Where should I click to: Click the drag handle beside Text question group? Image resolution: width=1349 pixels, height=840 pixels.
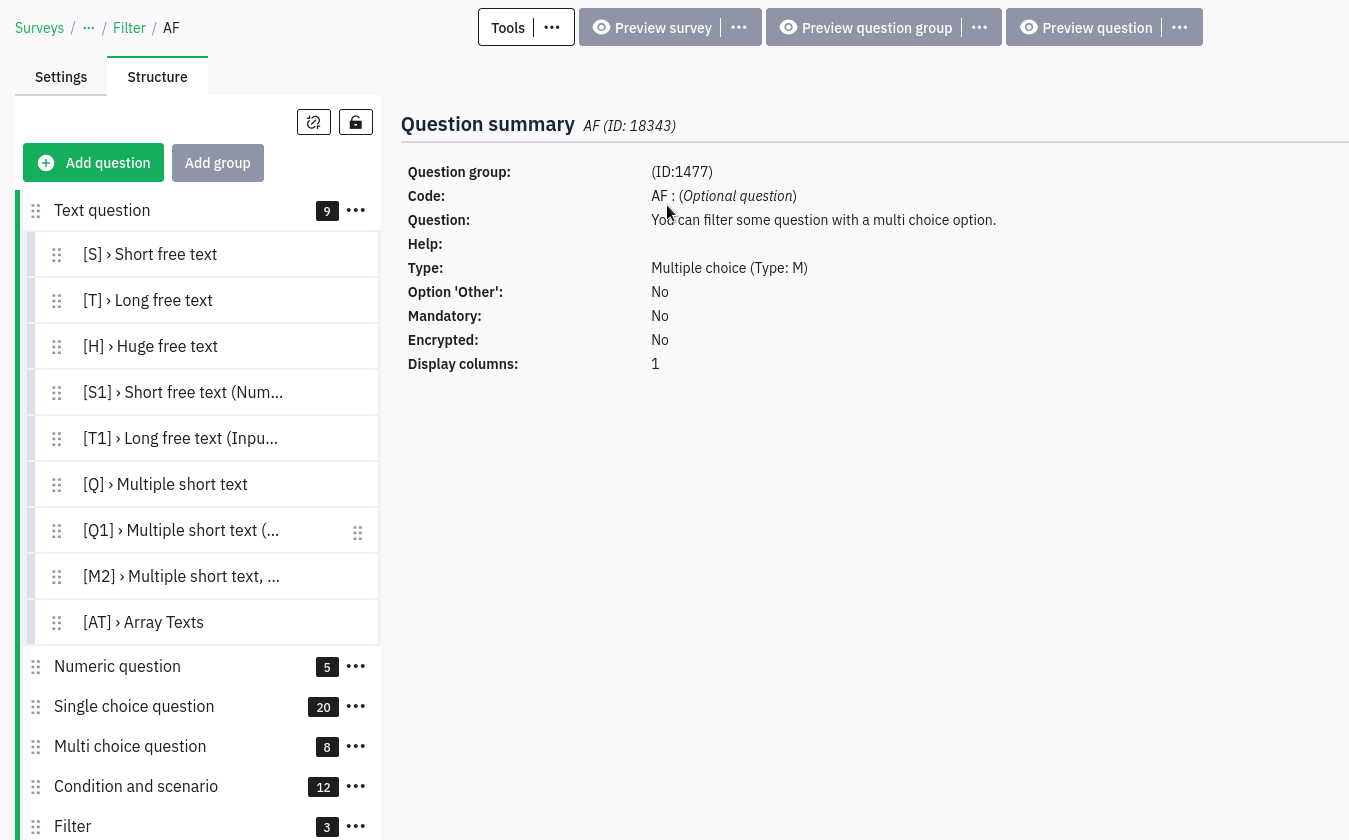coord(36,211)
